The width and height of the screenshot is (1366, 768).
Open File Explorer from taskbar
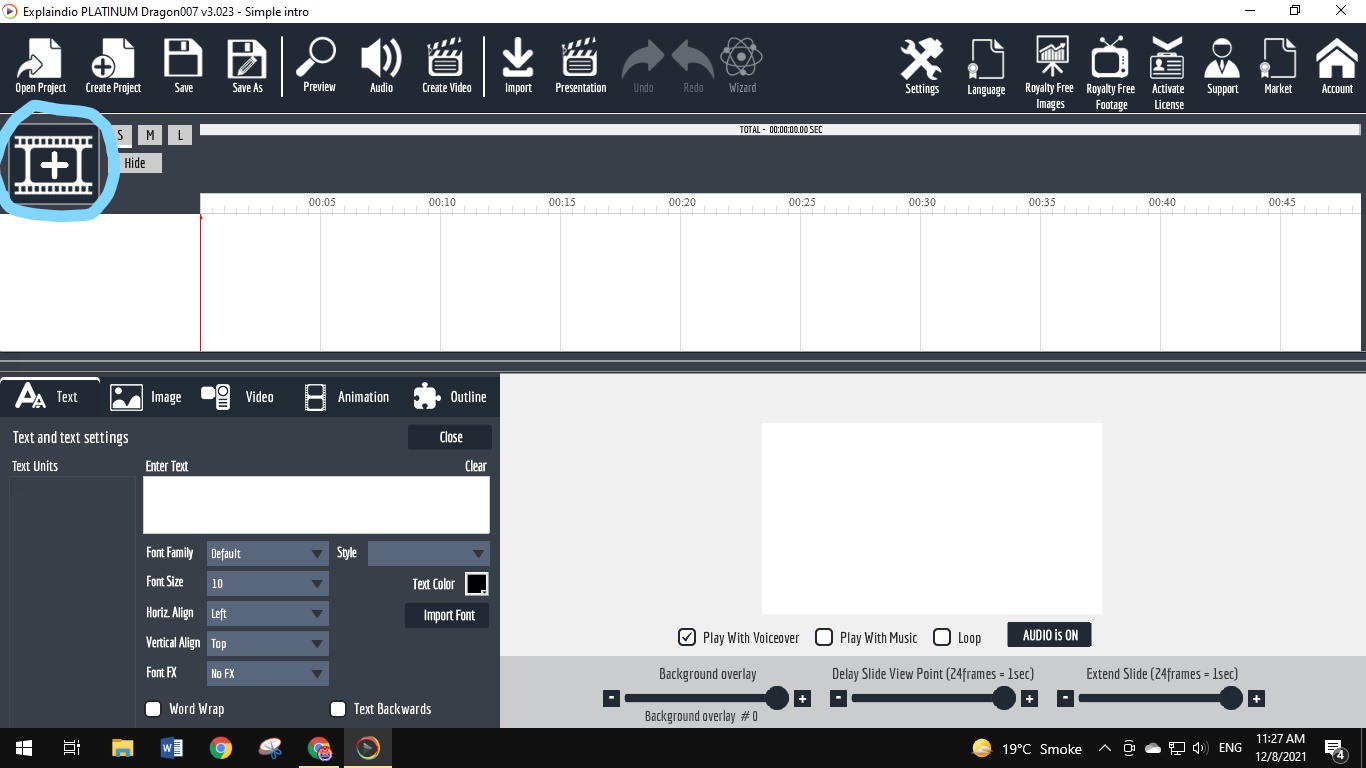(x=122, y=748)
